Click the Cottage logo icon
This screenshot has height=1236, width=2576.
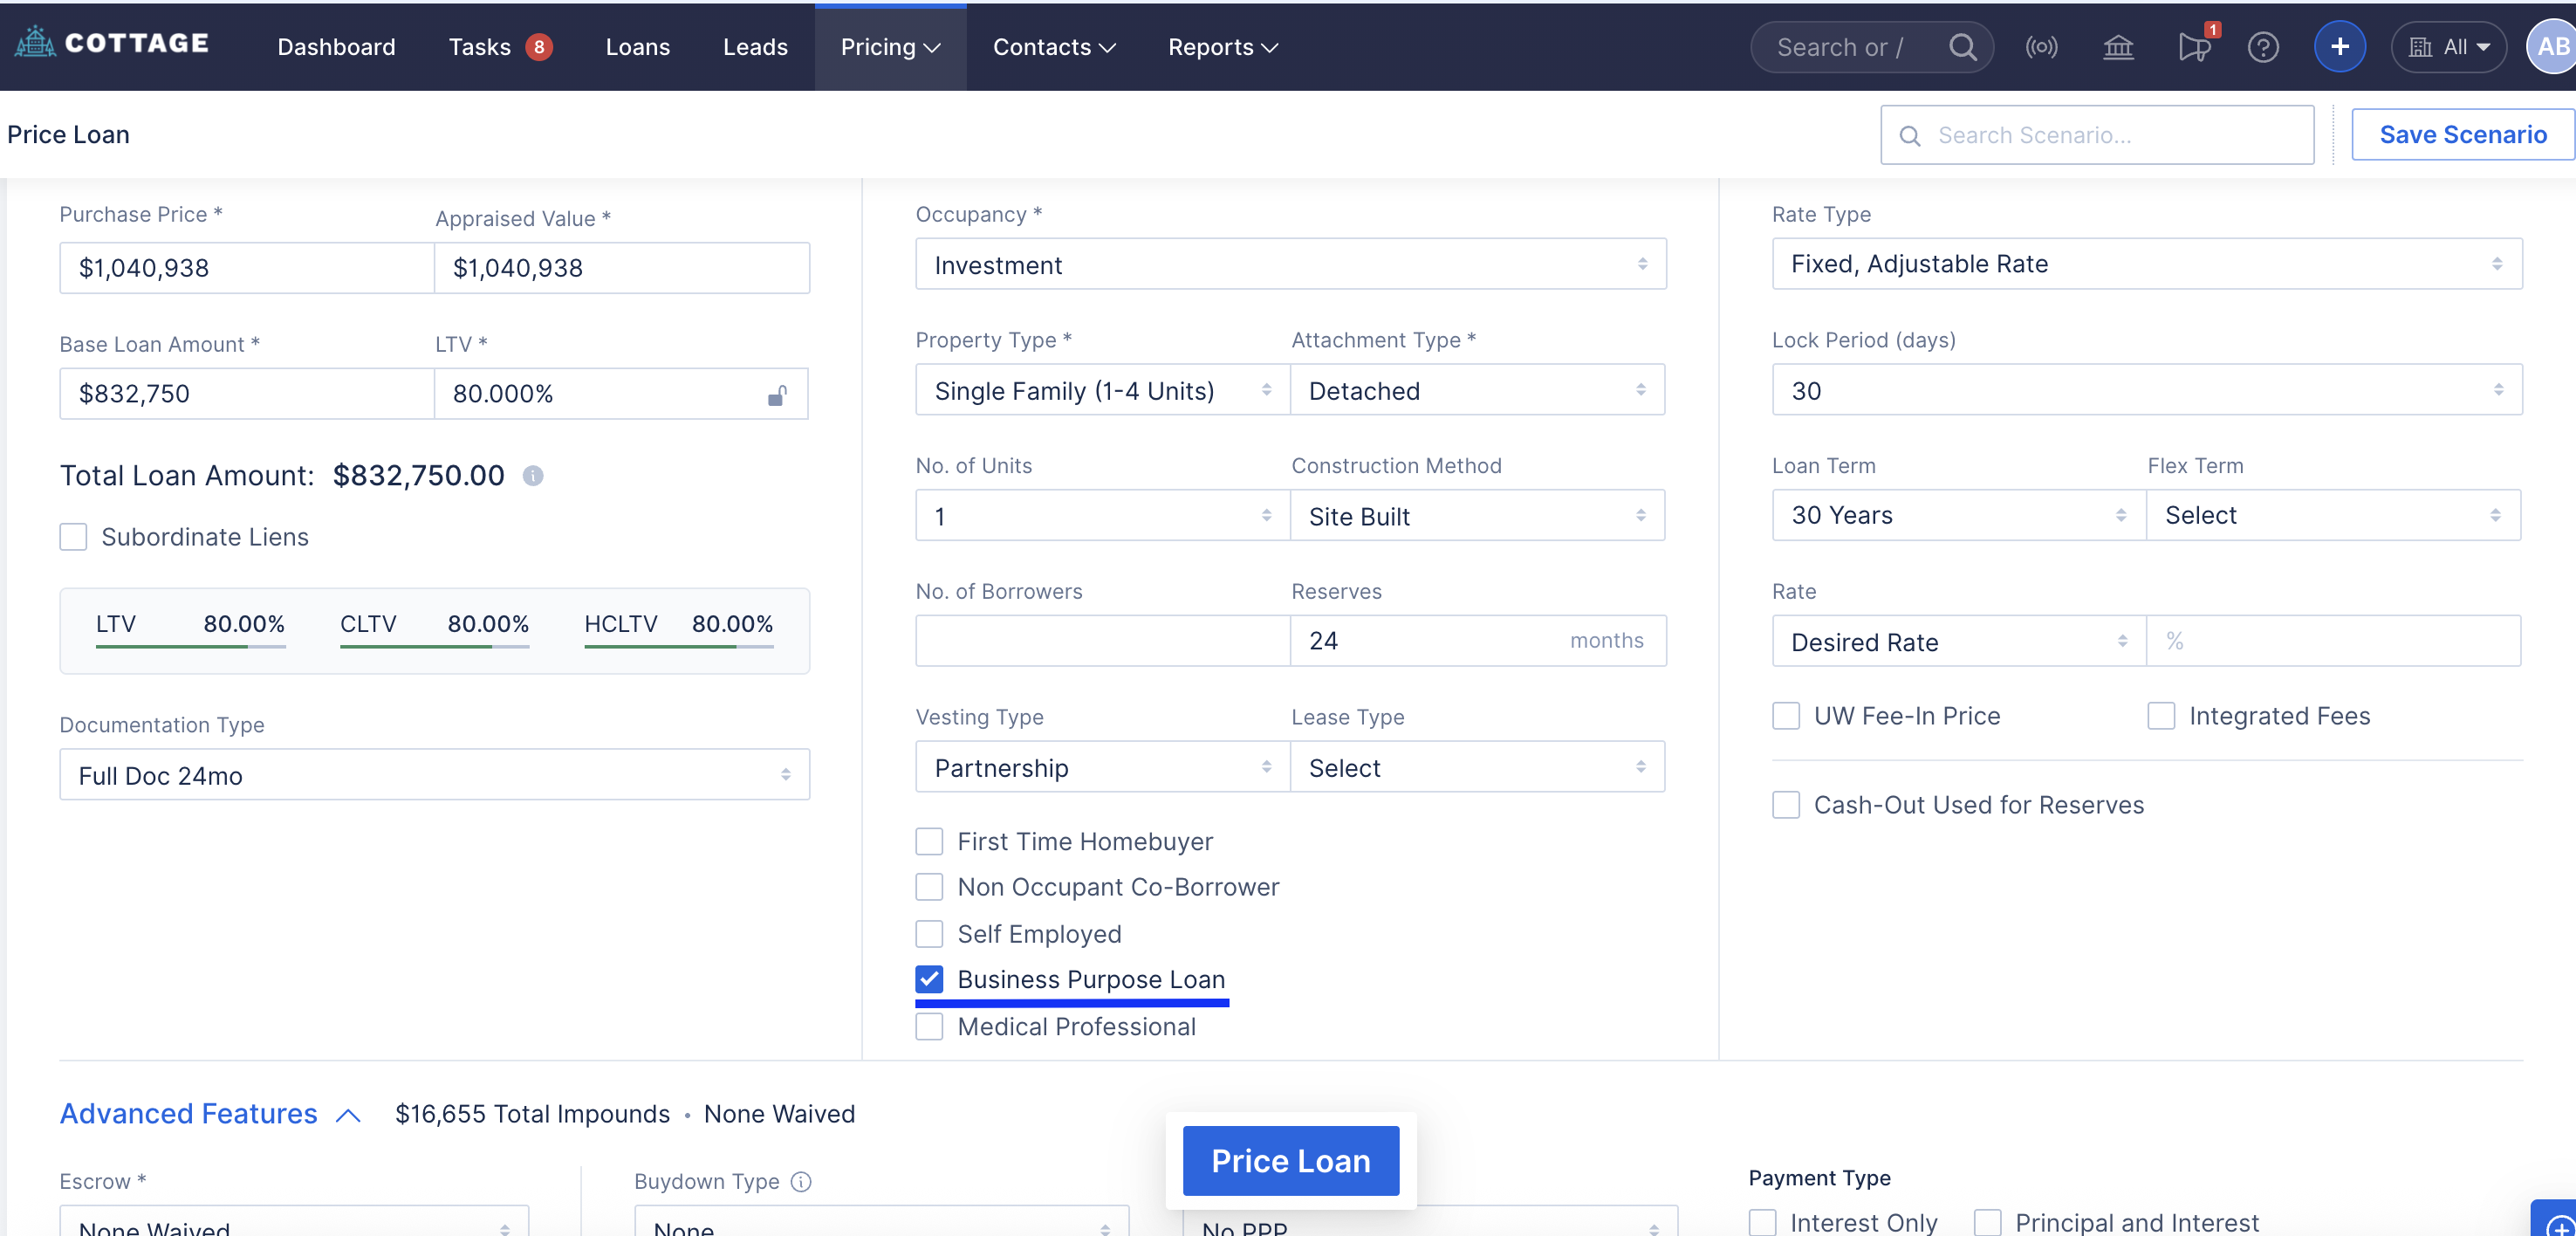pos(36,44)
